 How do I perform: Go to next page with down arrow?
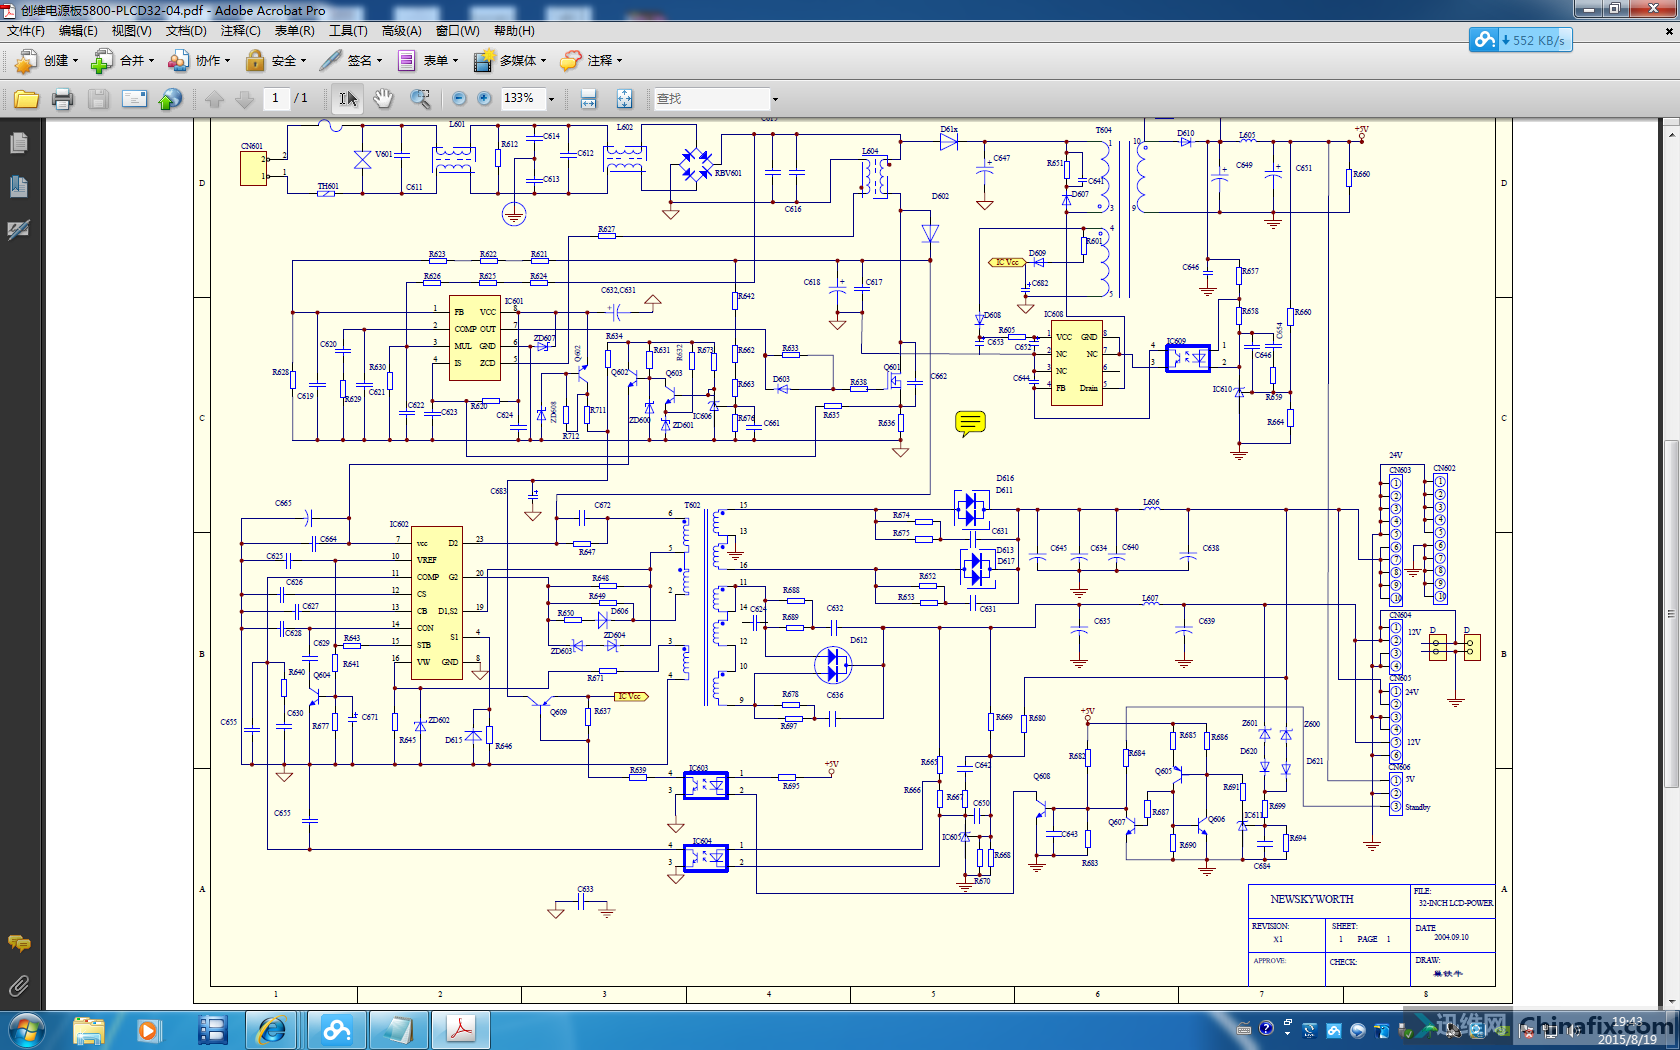point(244,99)
